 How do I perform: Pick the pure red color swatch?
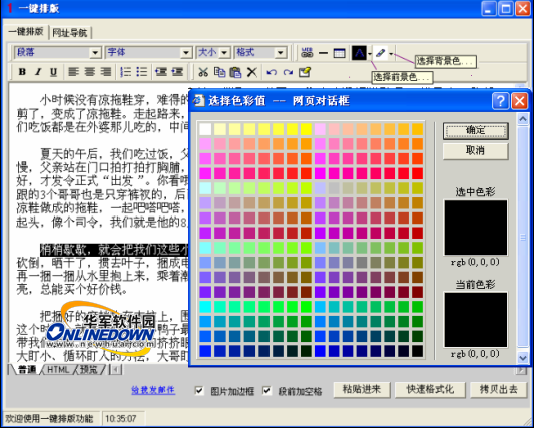(x=417, y=173)
